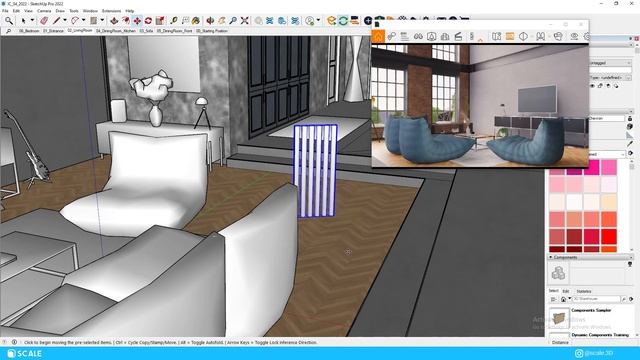The image size is (640, 360).
Task: Click Components search magnifier button
Action: point(624,299)
